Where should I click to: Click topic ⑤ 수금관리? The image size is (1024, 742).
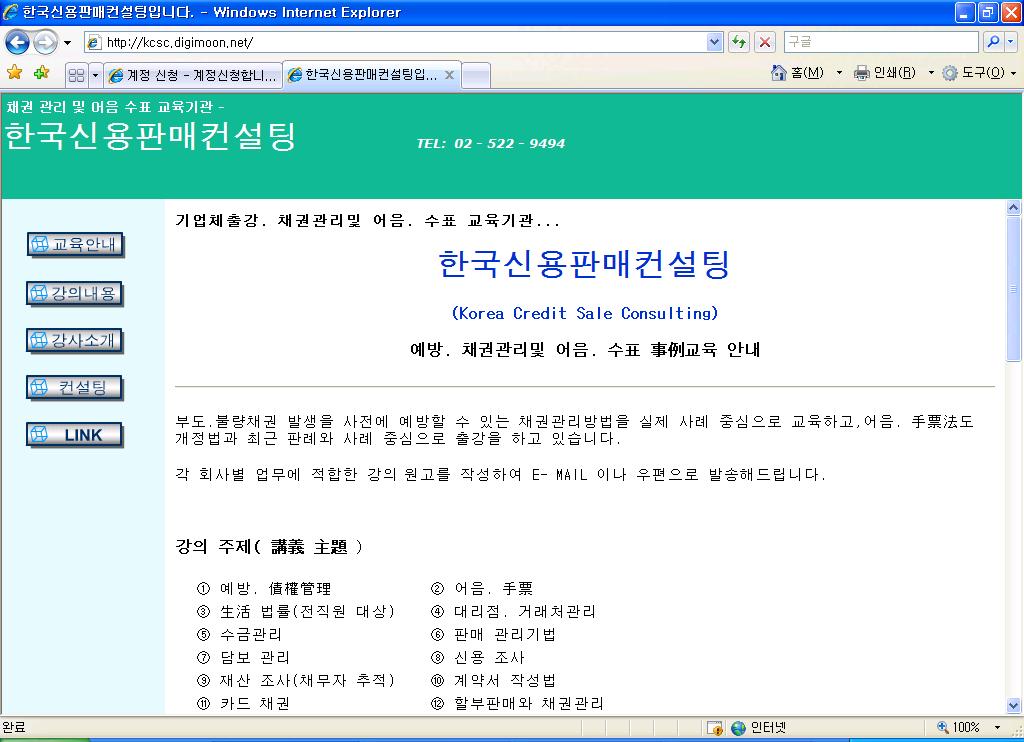click(239, 634)
